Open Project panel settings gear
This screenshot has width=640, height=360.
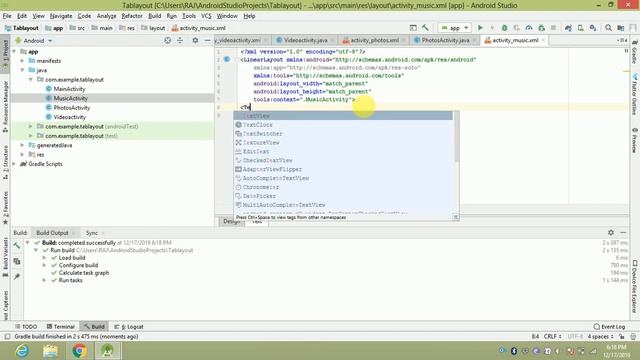(x=195, y=40)
